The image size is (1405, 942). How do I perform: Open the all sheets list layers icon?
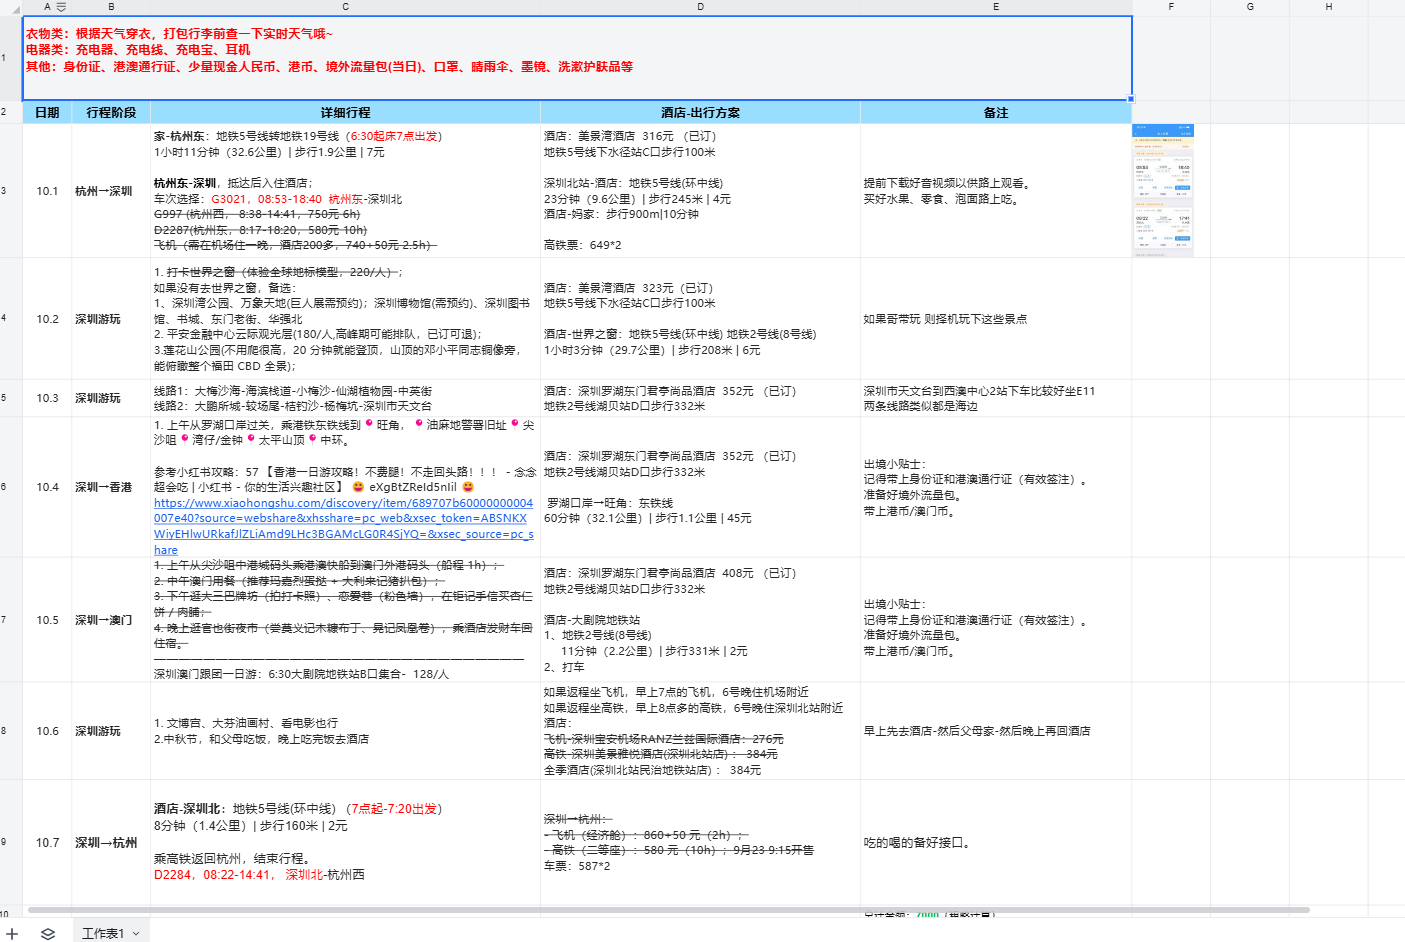[x=47, y=933]
